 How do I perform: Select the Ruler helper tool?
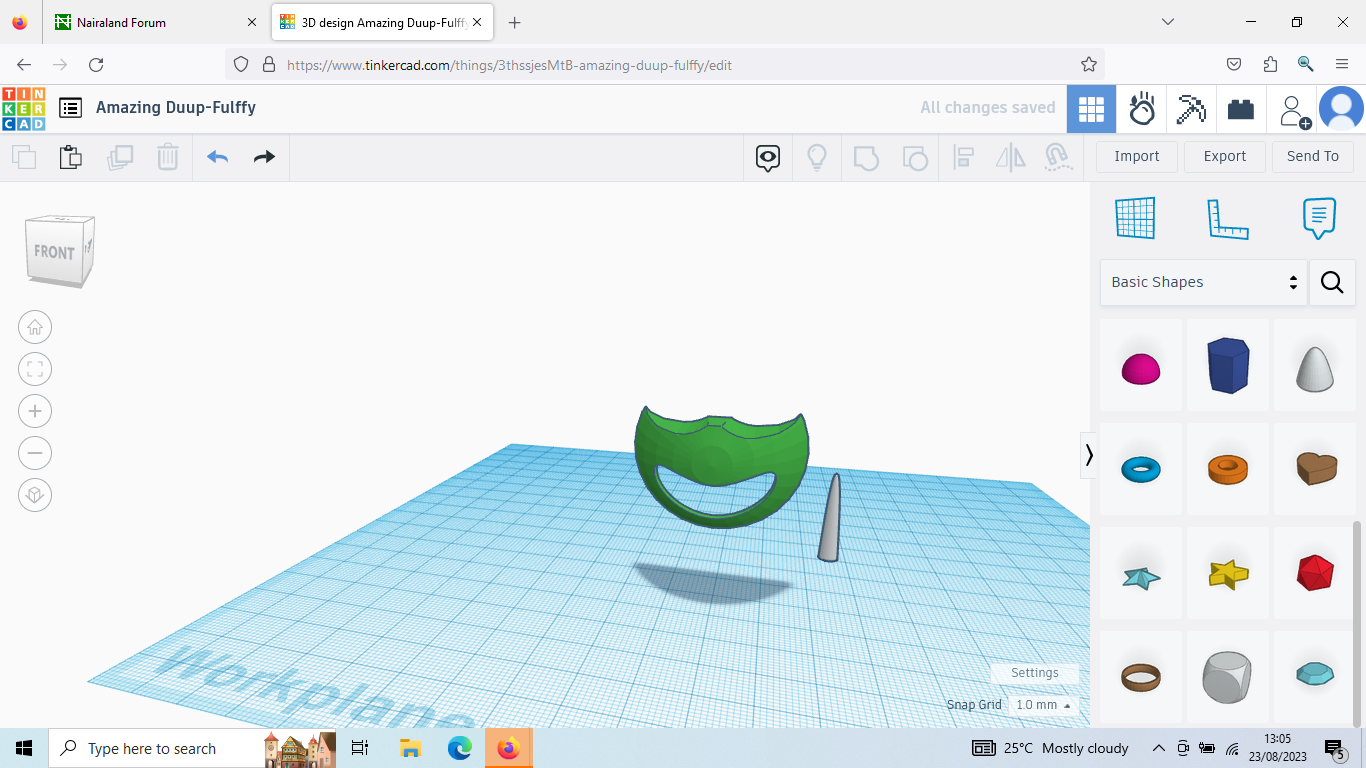(1228, 218)
